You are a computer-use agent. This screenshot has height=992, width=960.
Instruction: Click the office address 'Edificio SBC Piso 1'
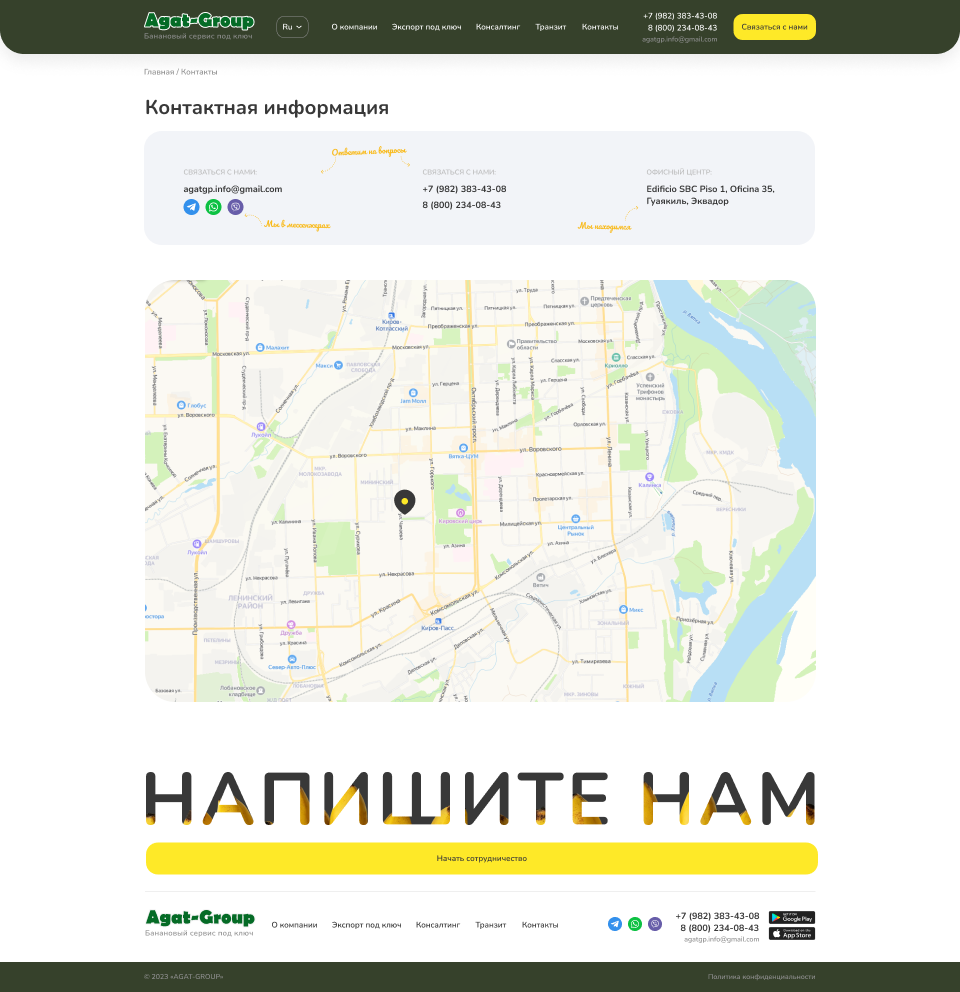point(710,195)
